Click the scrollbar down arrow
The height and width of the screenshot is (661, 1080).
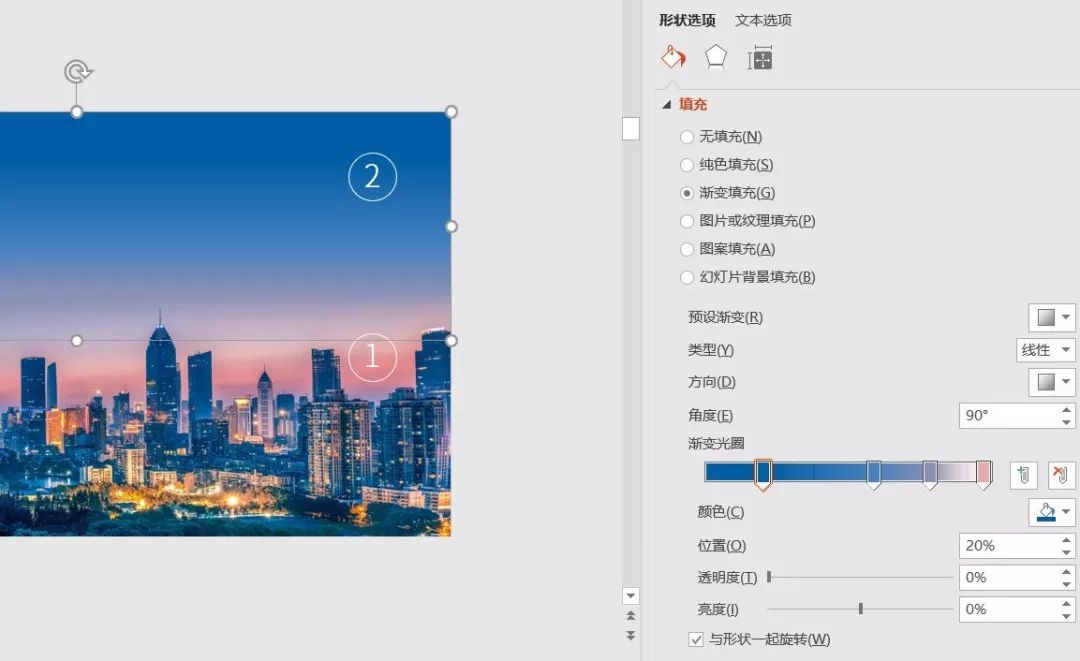(x=630, y=595)
